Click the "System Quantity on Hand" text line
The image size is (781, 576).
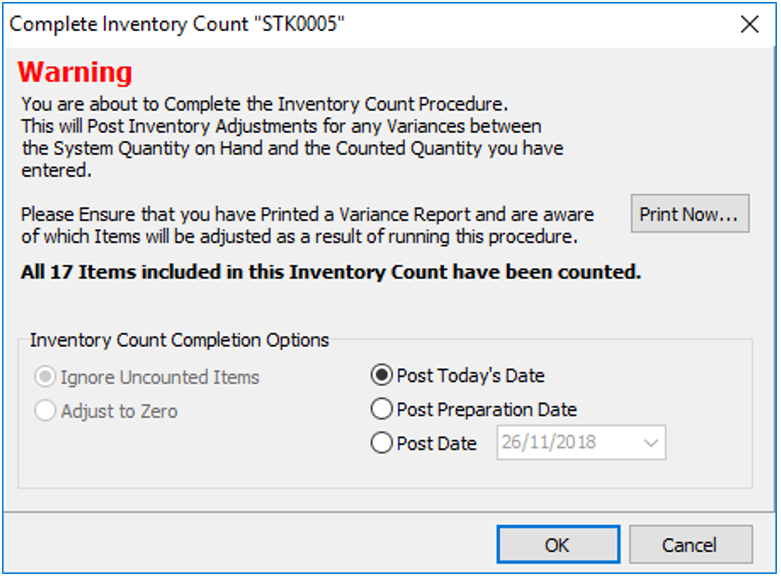(x=292, y=149)
